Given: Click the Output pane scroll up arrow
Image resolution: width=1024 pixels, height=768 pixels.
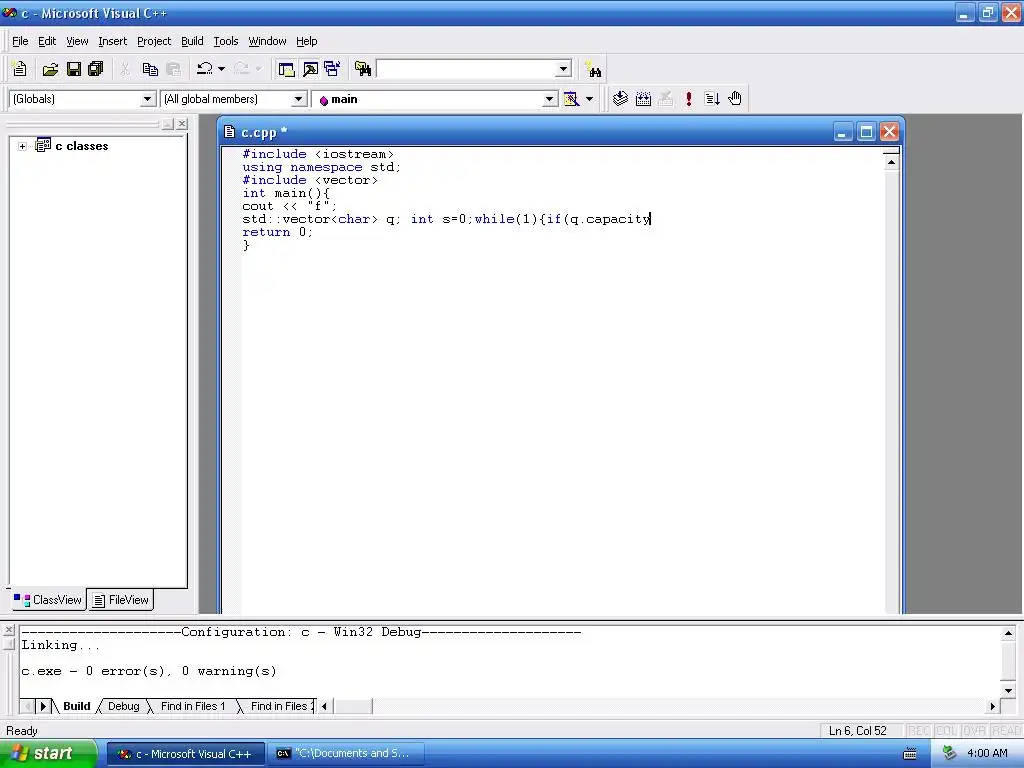Looking at the screenshot, I should 1008,633.
